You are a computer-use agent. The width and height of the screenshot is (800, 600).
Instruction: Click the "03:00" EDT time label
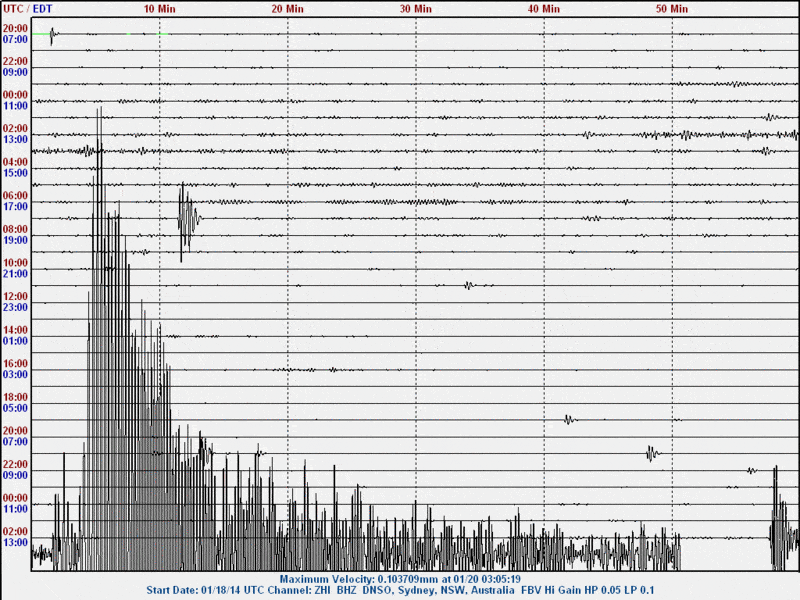tap(15, 375)
